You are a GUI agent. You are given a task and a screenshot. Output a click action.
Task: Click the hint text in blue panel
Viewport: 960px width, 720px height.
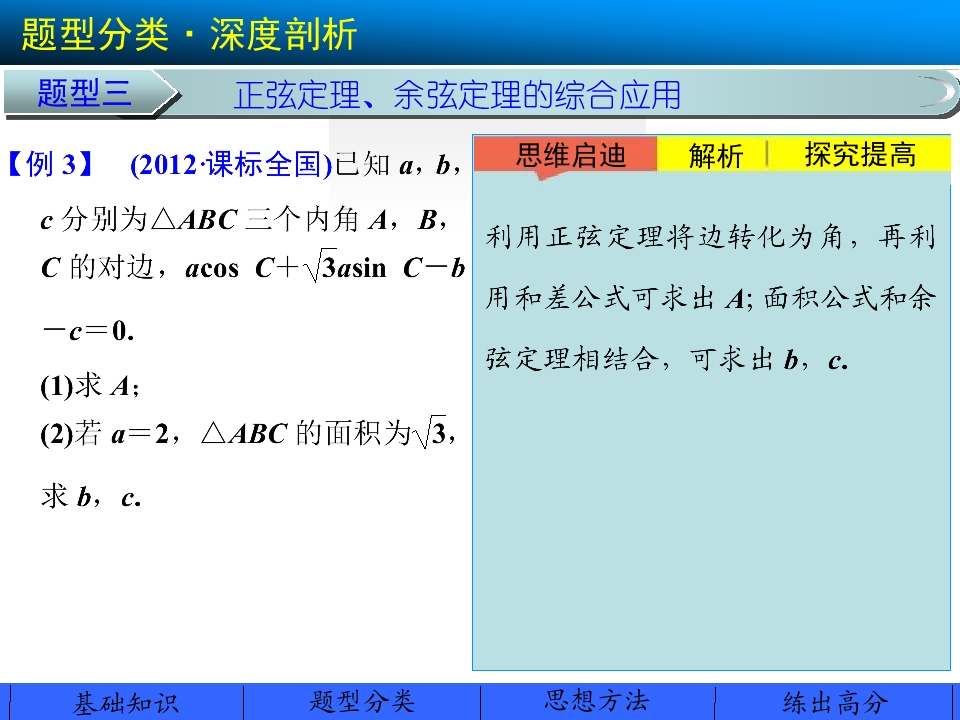click(x=710, y=298)
